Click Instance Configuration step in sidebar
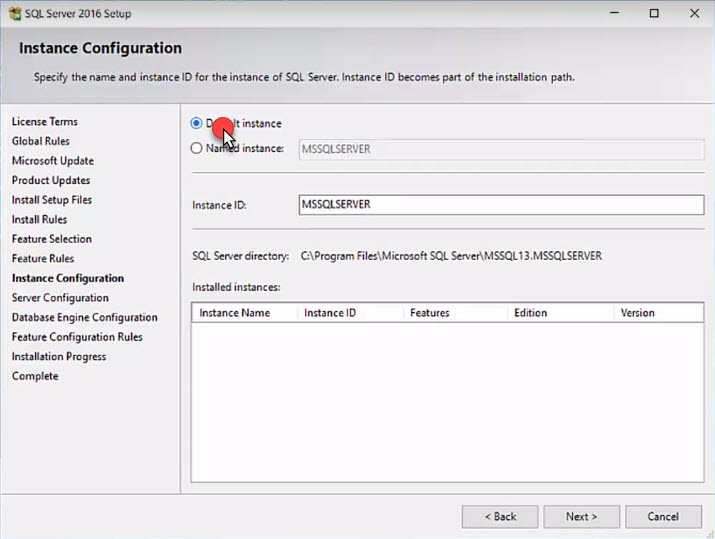 coord(68,278)
